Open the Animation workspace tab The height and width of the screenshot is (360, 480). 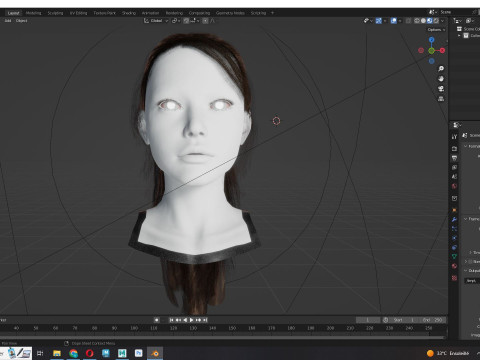(x=150, y=13)
